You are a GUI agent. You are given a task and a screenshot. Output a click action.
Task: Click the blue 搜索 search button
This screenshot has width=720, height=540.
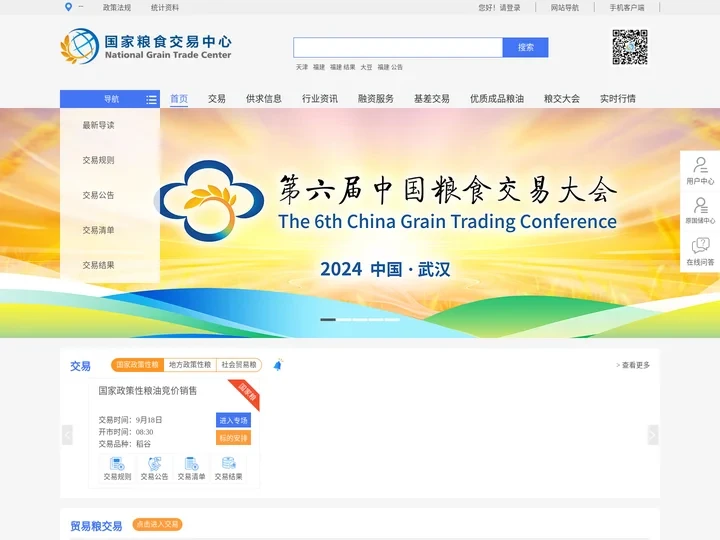pyautogui.click(x=525, y=47)
